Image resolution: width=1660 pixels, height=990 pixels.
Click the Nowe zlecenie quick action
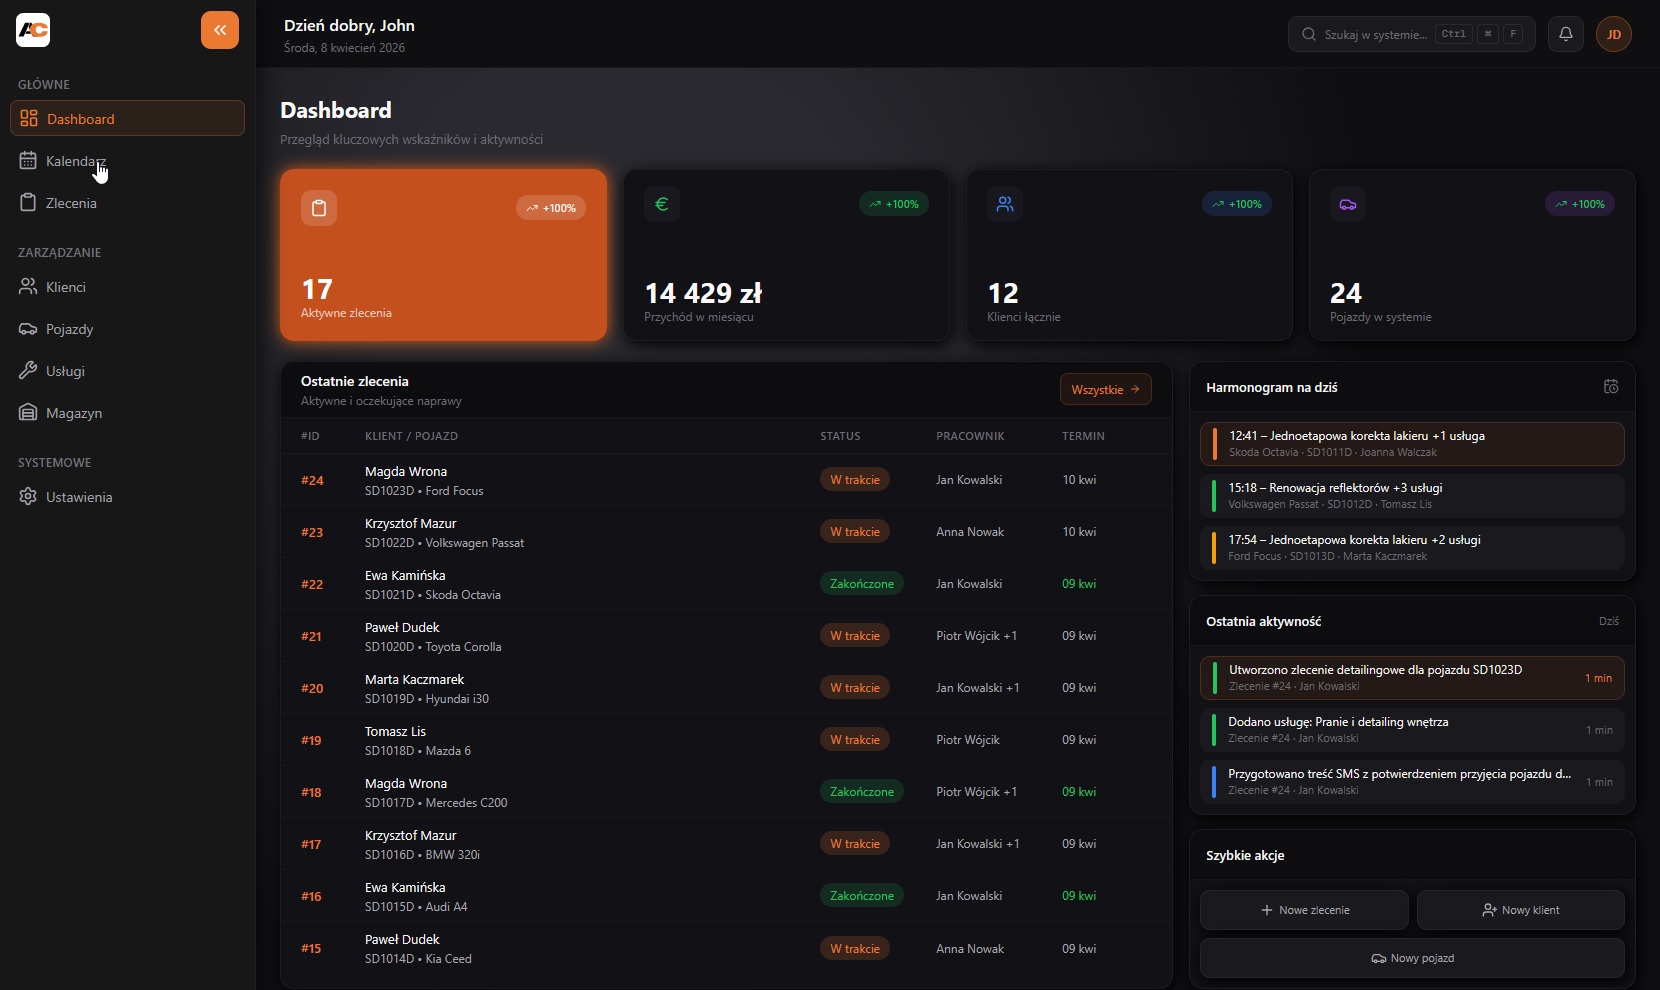pyautogui.click(x=1304, y=910)
